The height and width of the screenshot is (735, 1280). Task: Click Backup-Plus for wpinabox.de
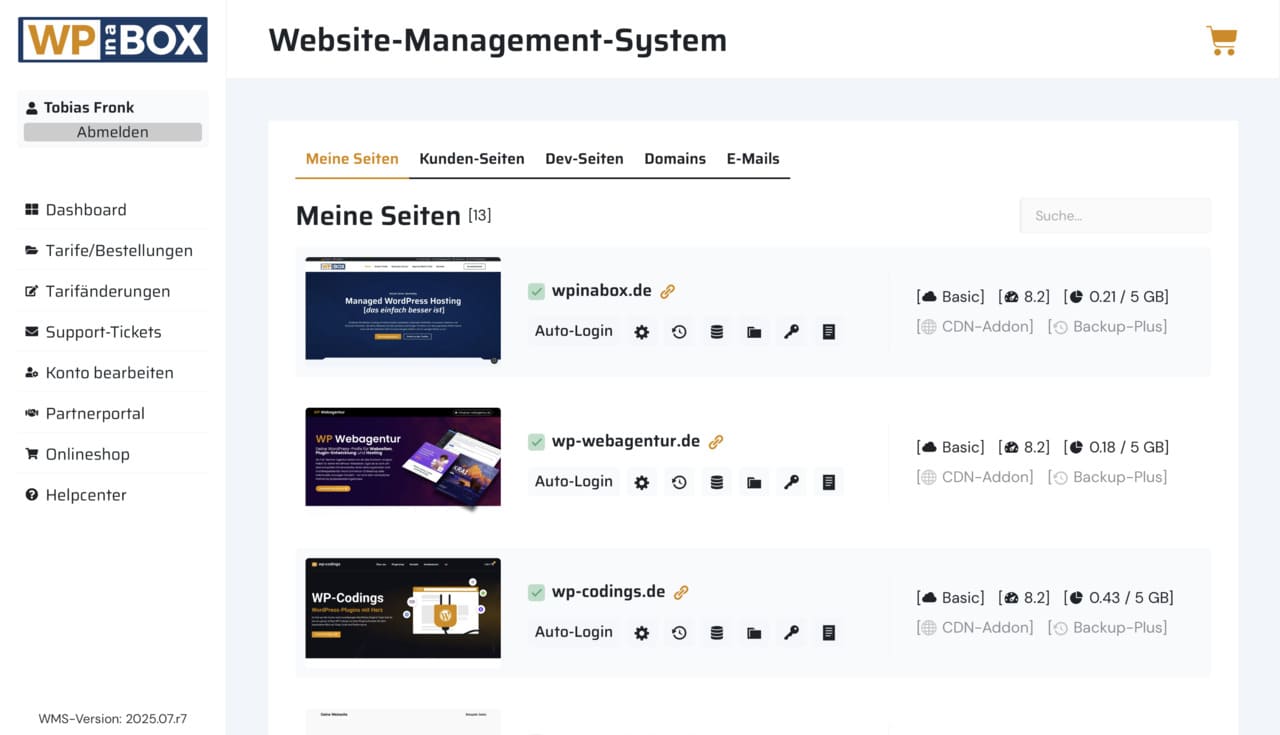click(1108, 326)
